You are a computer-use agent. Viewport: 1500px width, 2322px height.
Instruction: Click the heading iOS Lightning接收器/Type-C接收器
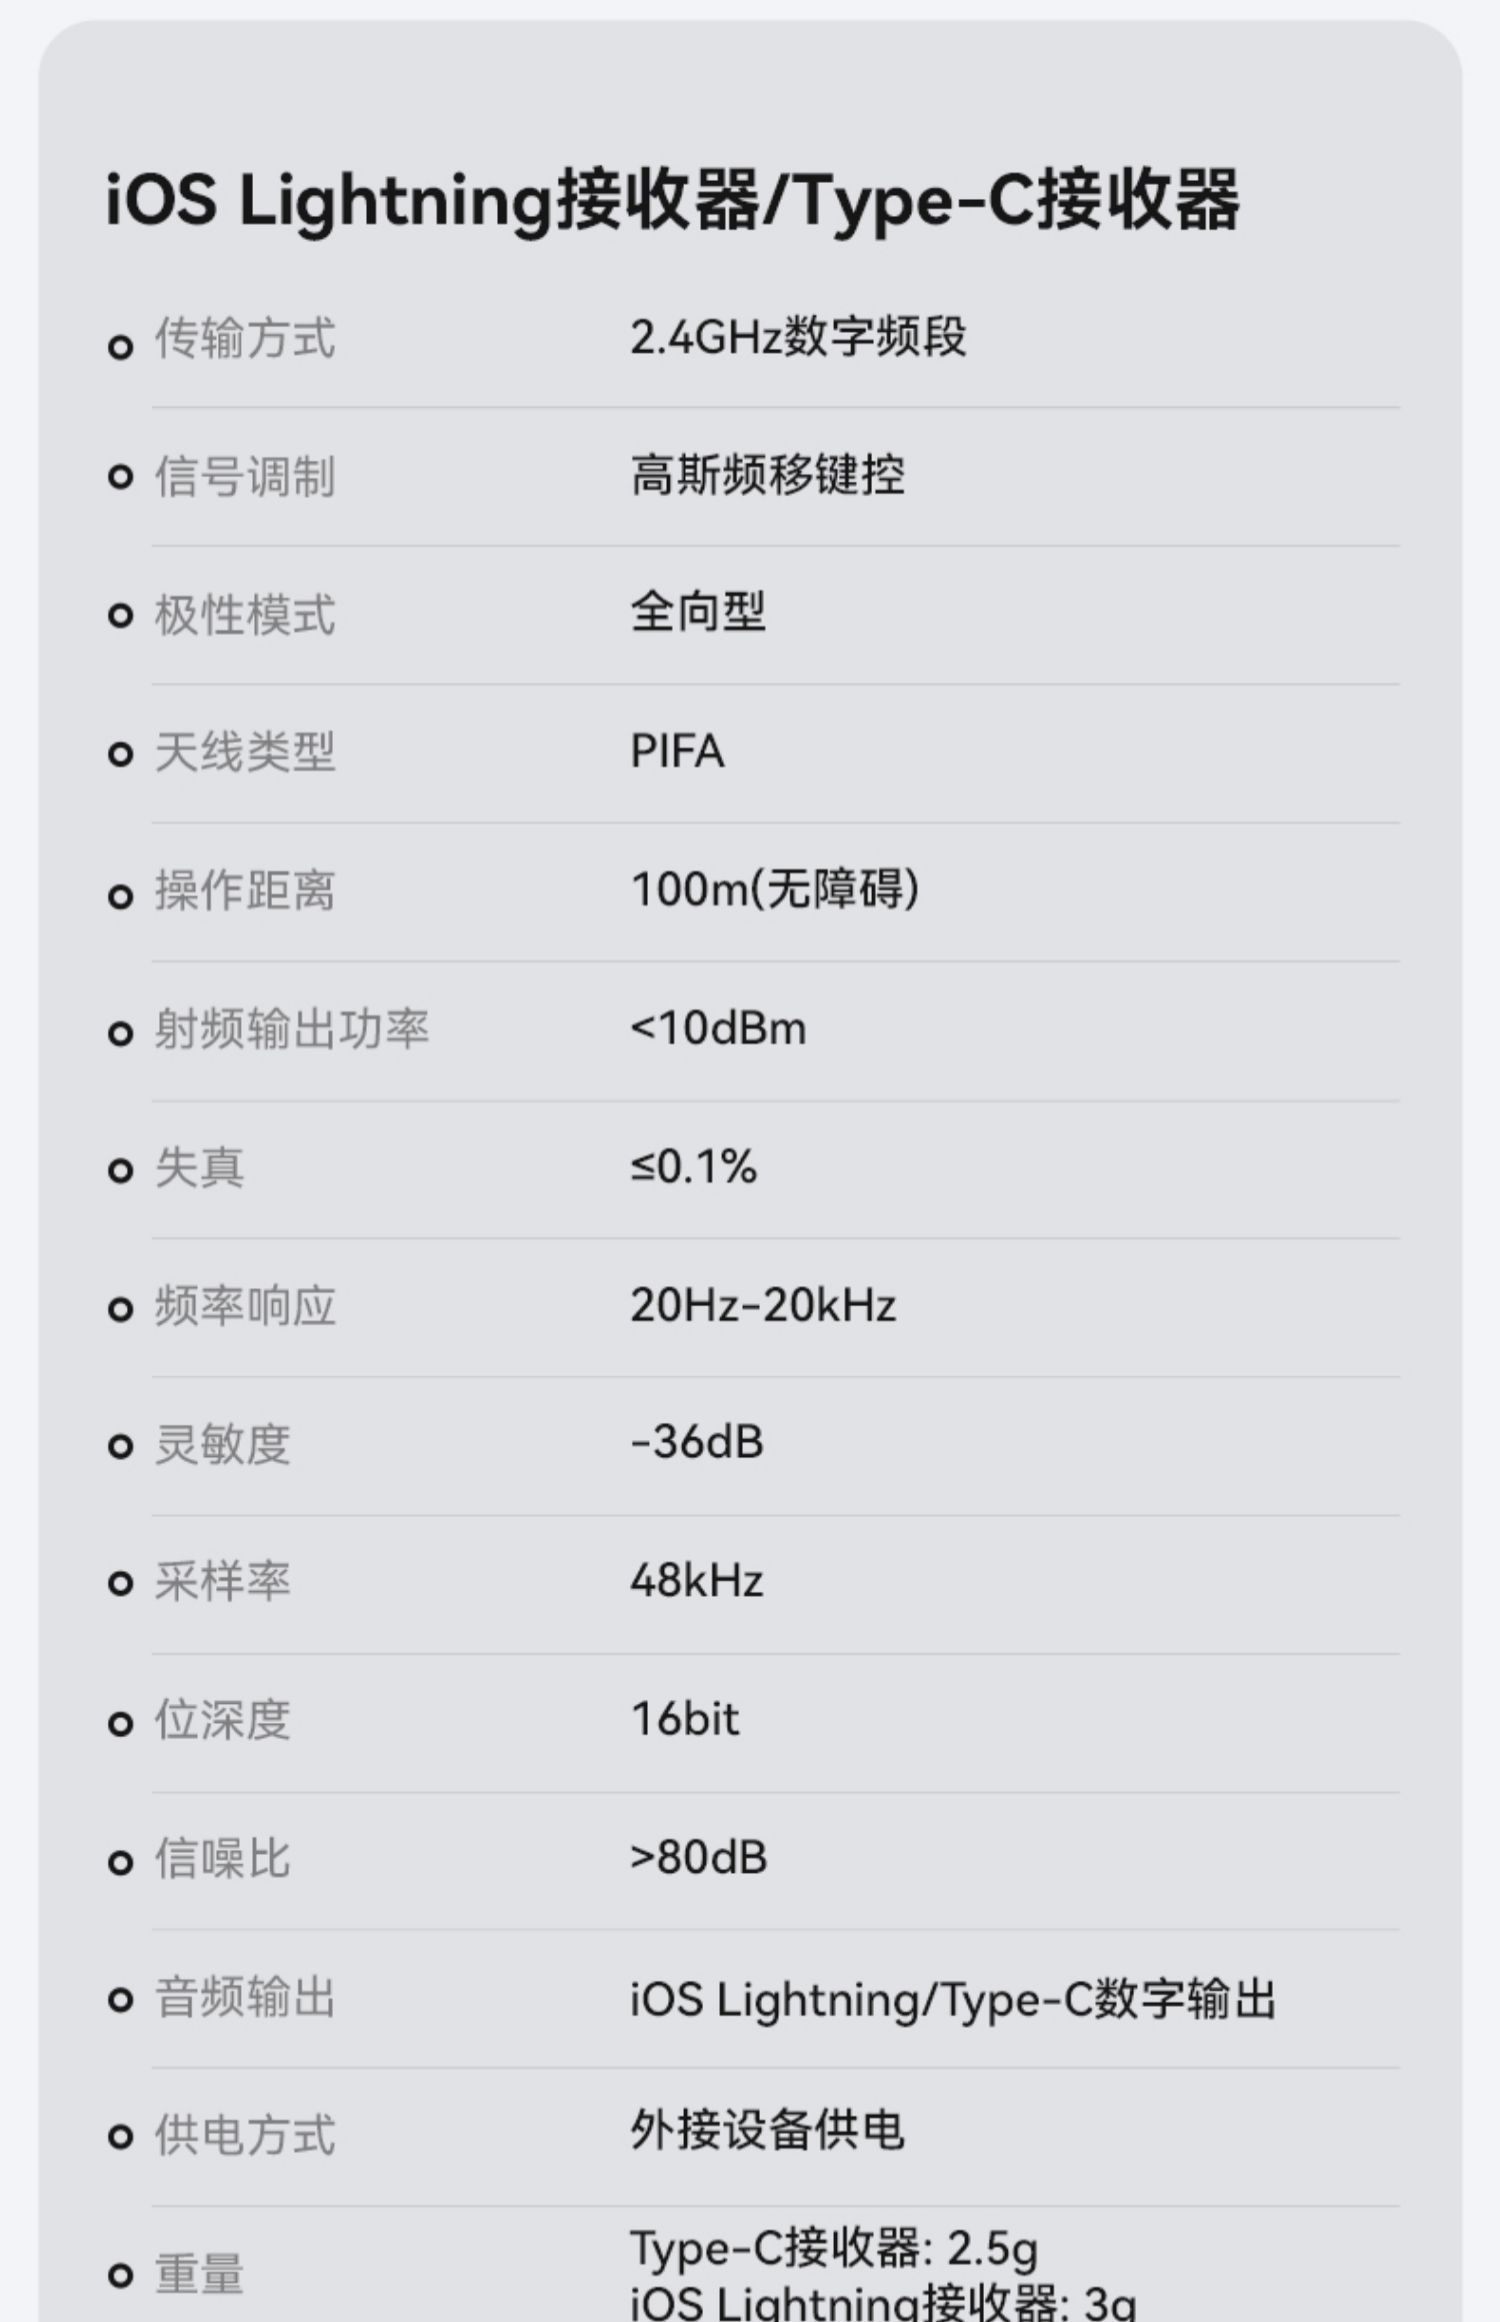[672, 200]
